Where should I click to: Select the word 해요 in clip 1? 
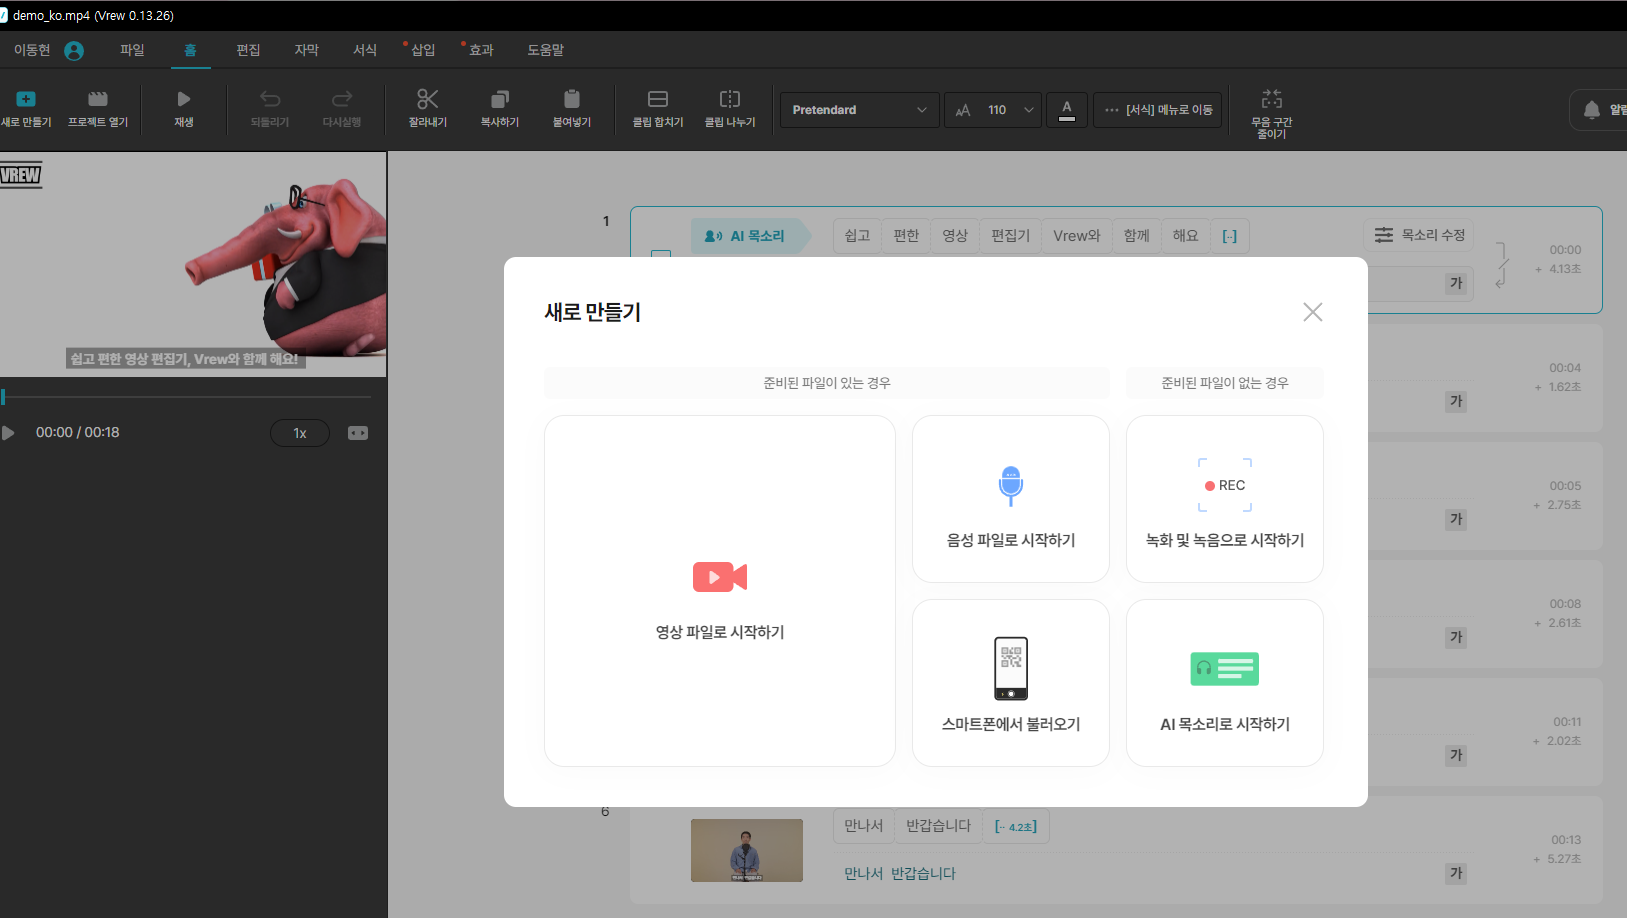1185,236
